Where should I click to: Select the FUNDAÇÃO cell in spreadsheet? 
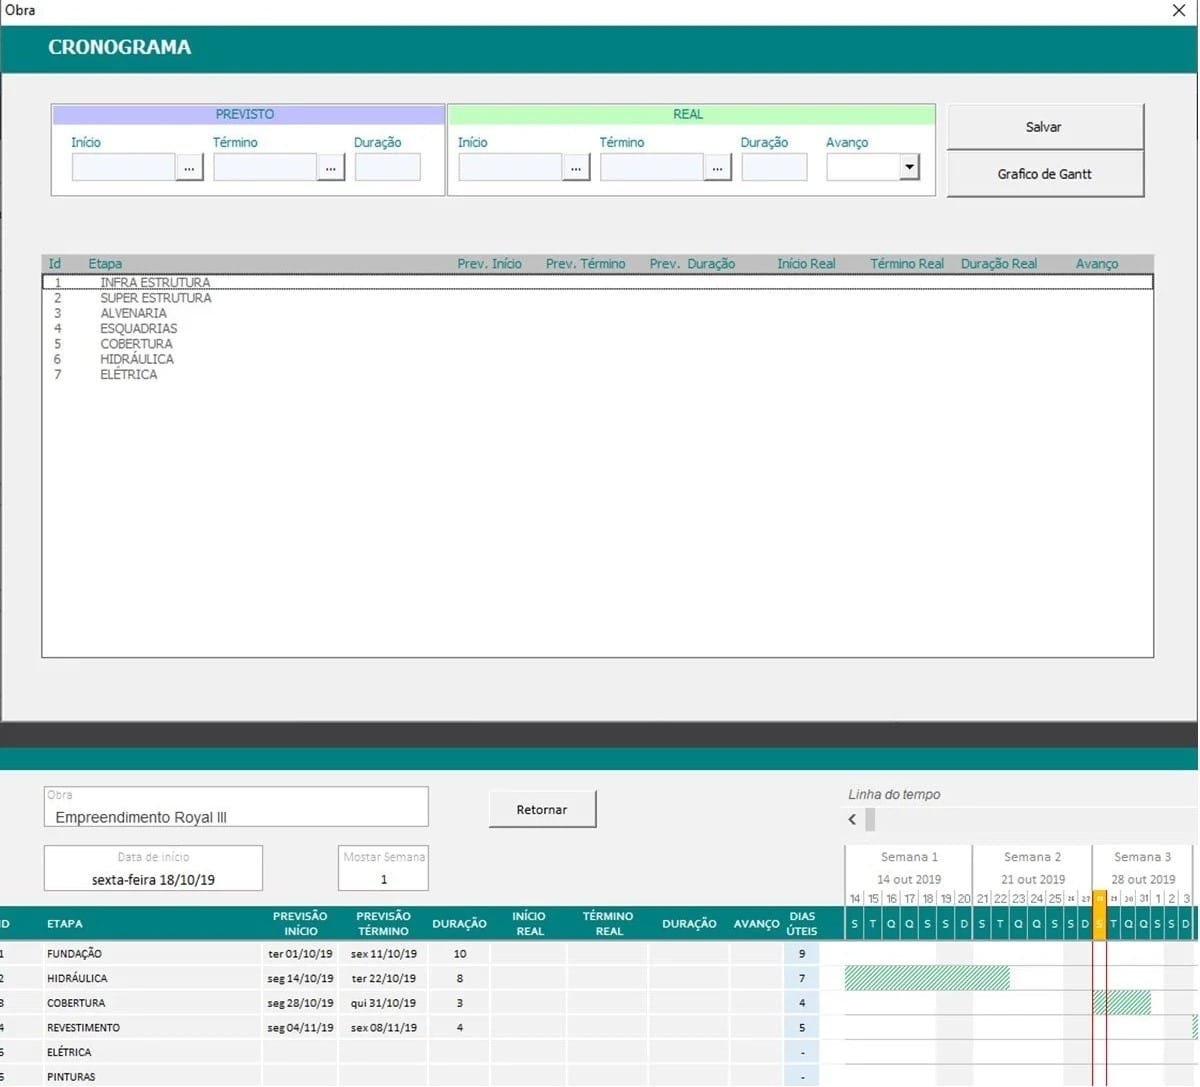pyautogui.click(x=152, y=954)
